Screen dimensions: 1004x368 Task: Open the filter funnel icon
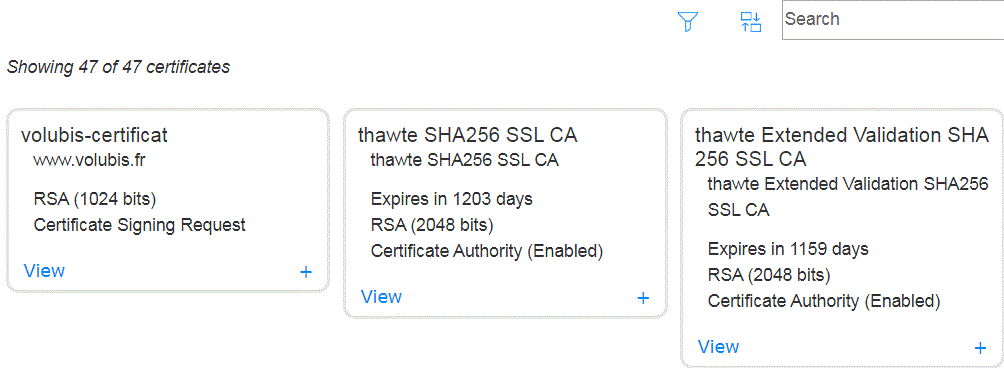(688, 22)
